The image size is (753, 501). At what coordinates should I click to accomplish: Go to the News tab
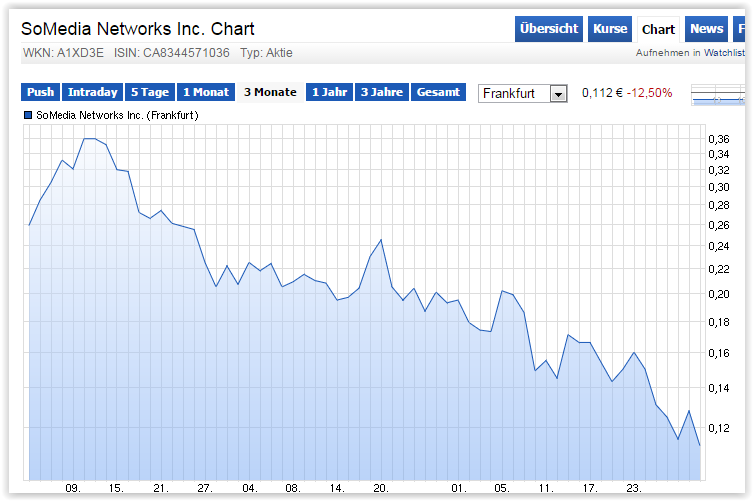pyautogui.click(x=706, y=29)
